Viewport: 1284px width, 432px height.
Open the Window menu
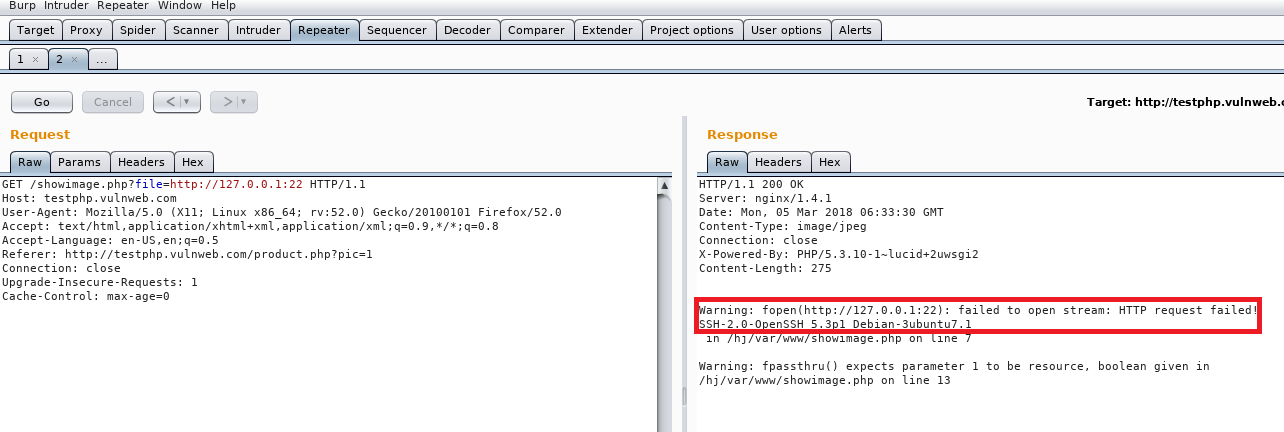[x=181, y=6]
